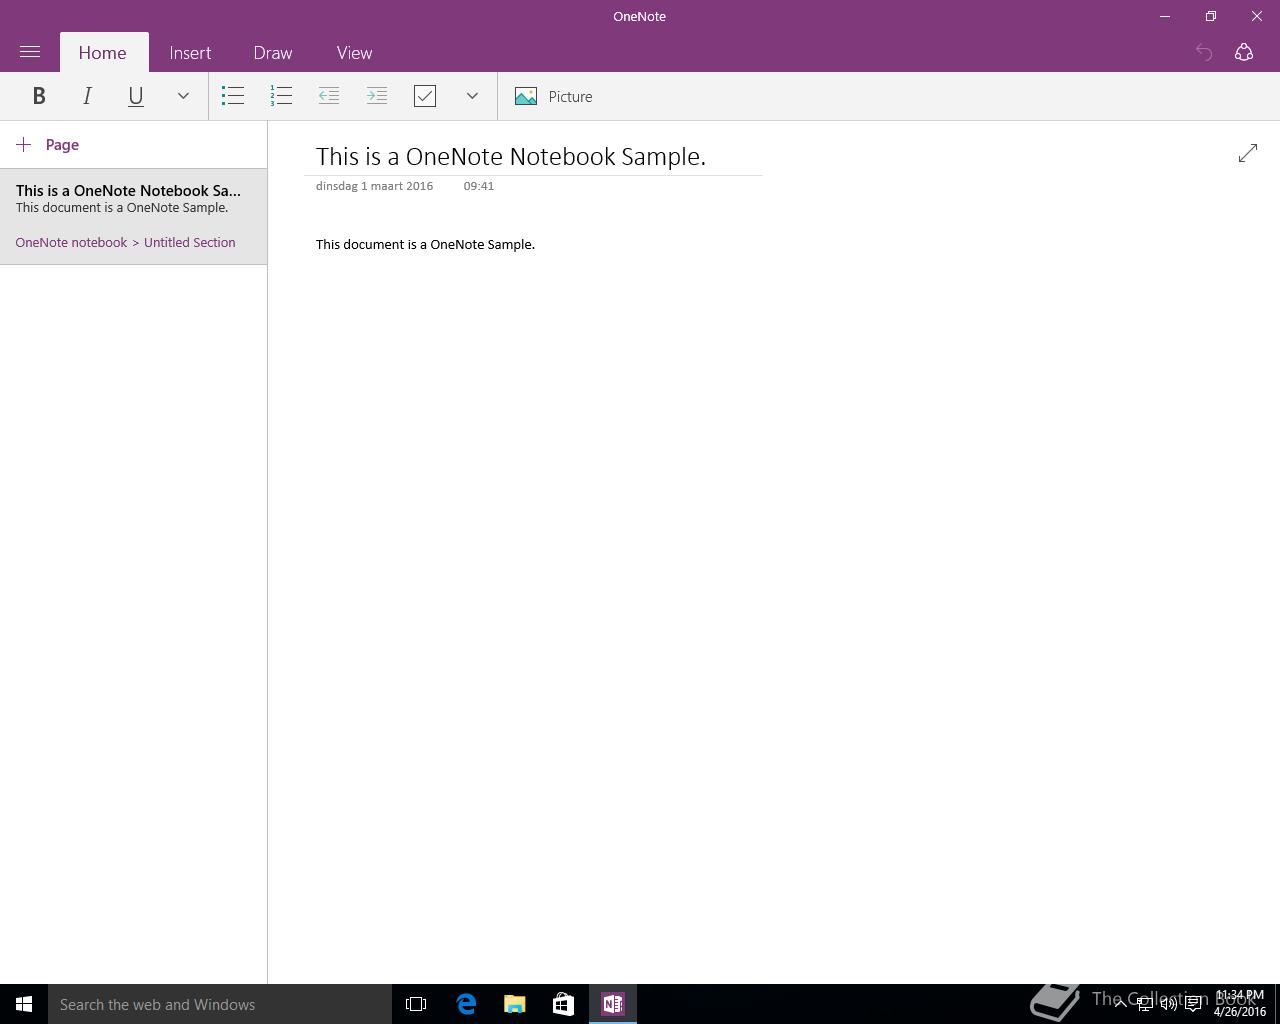Click the page time 09:41

pyautogui.click(x=479, y=186)
